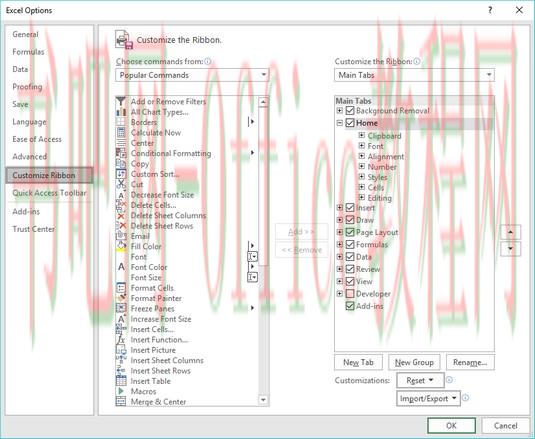Click the Borders command icon
Screen dimensions: 535x439
point(121,122)
